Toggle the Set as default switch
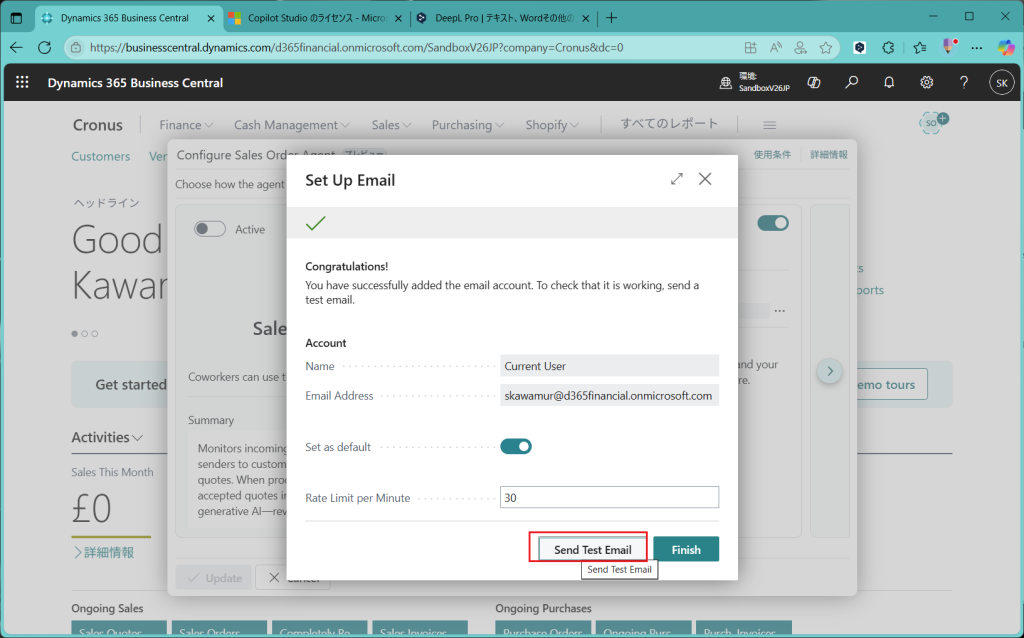This screenshot has height=638, width=1024. tap(516, 447)
